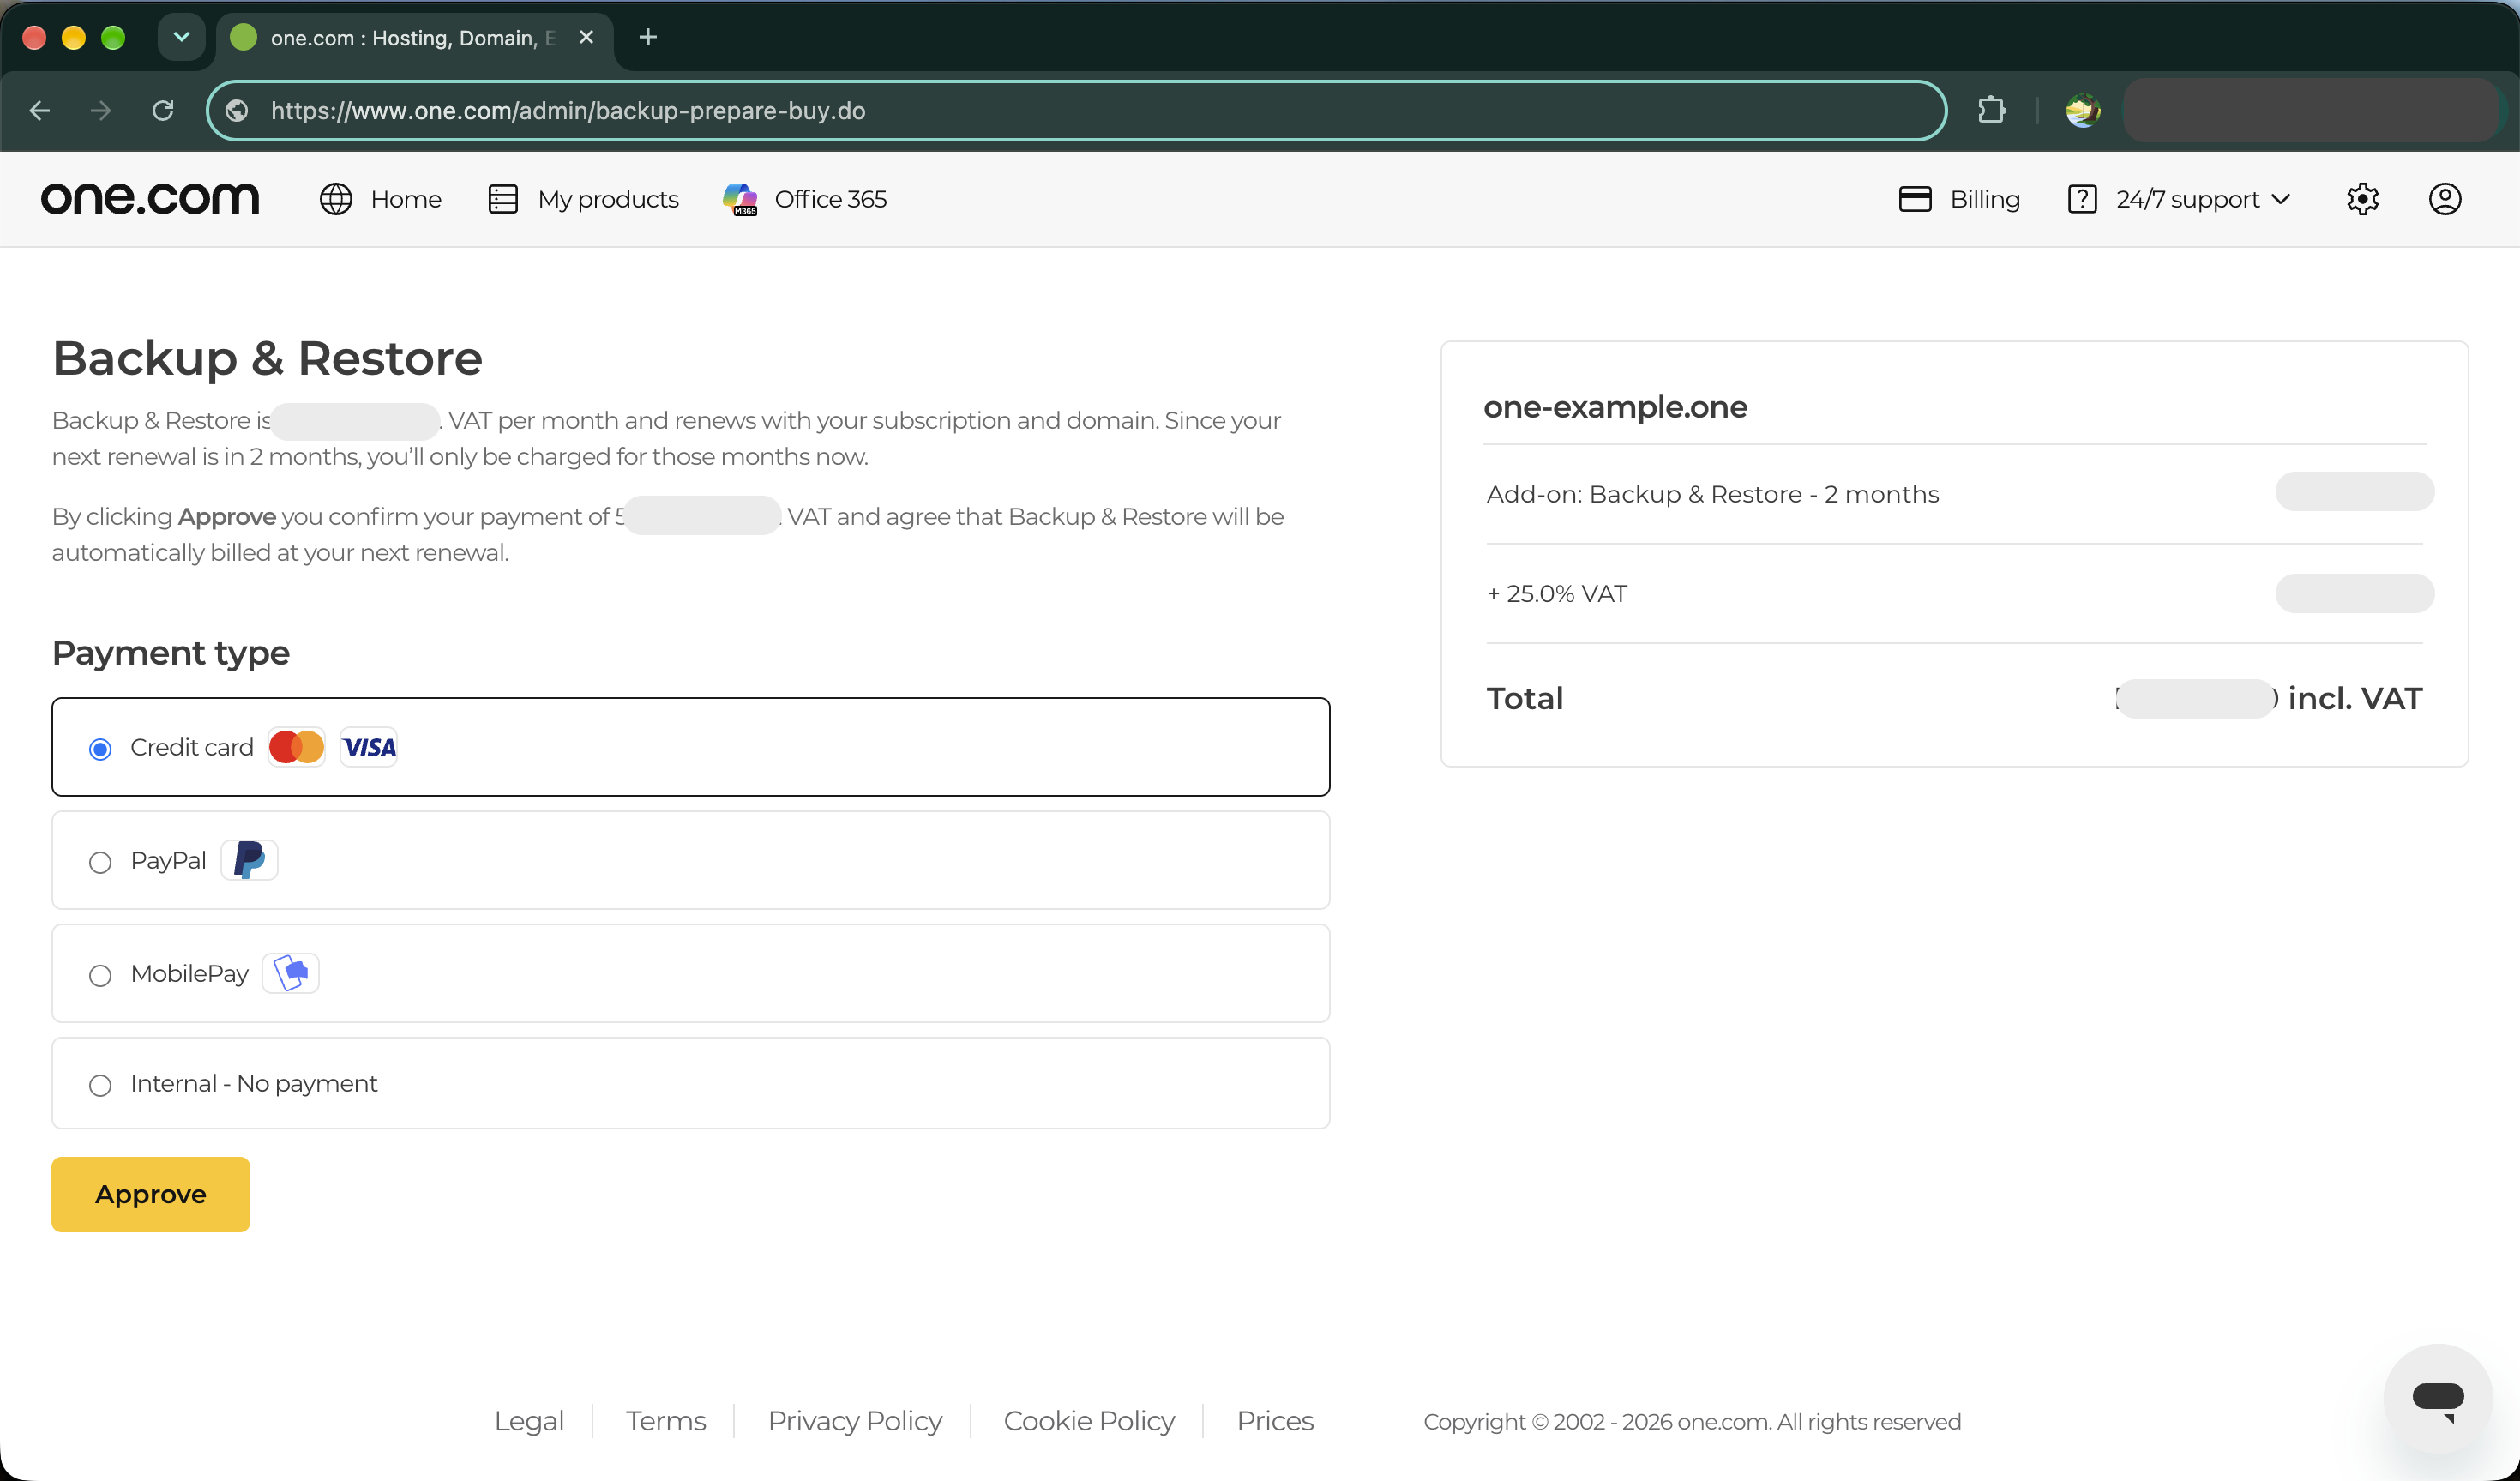This screenshot has width=2520, height=1481.
Task: Open the Office 365 menu item
Action: (805, 199)
